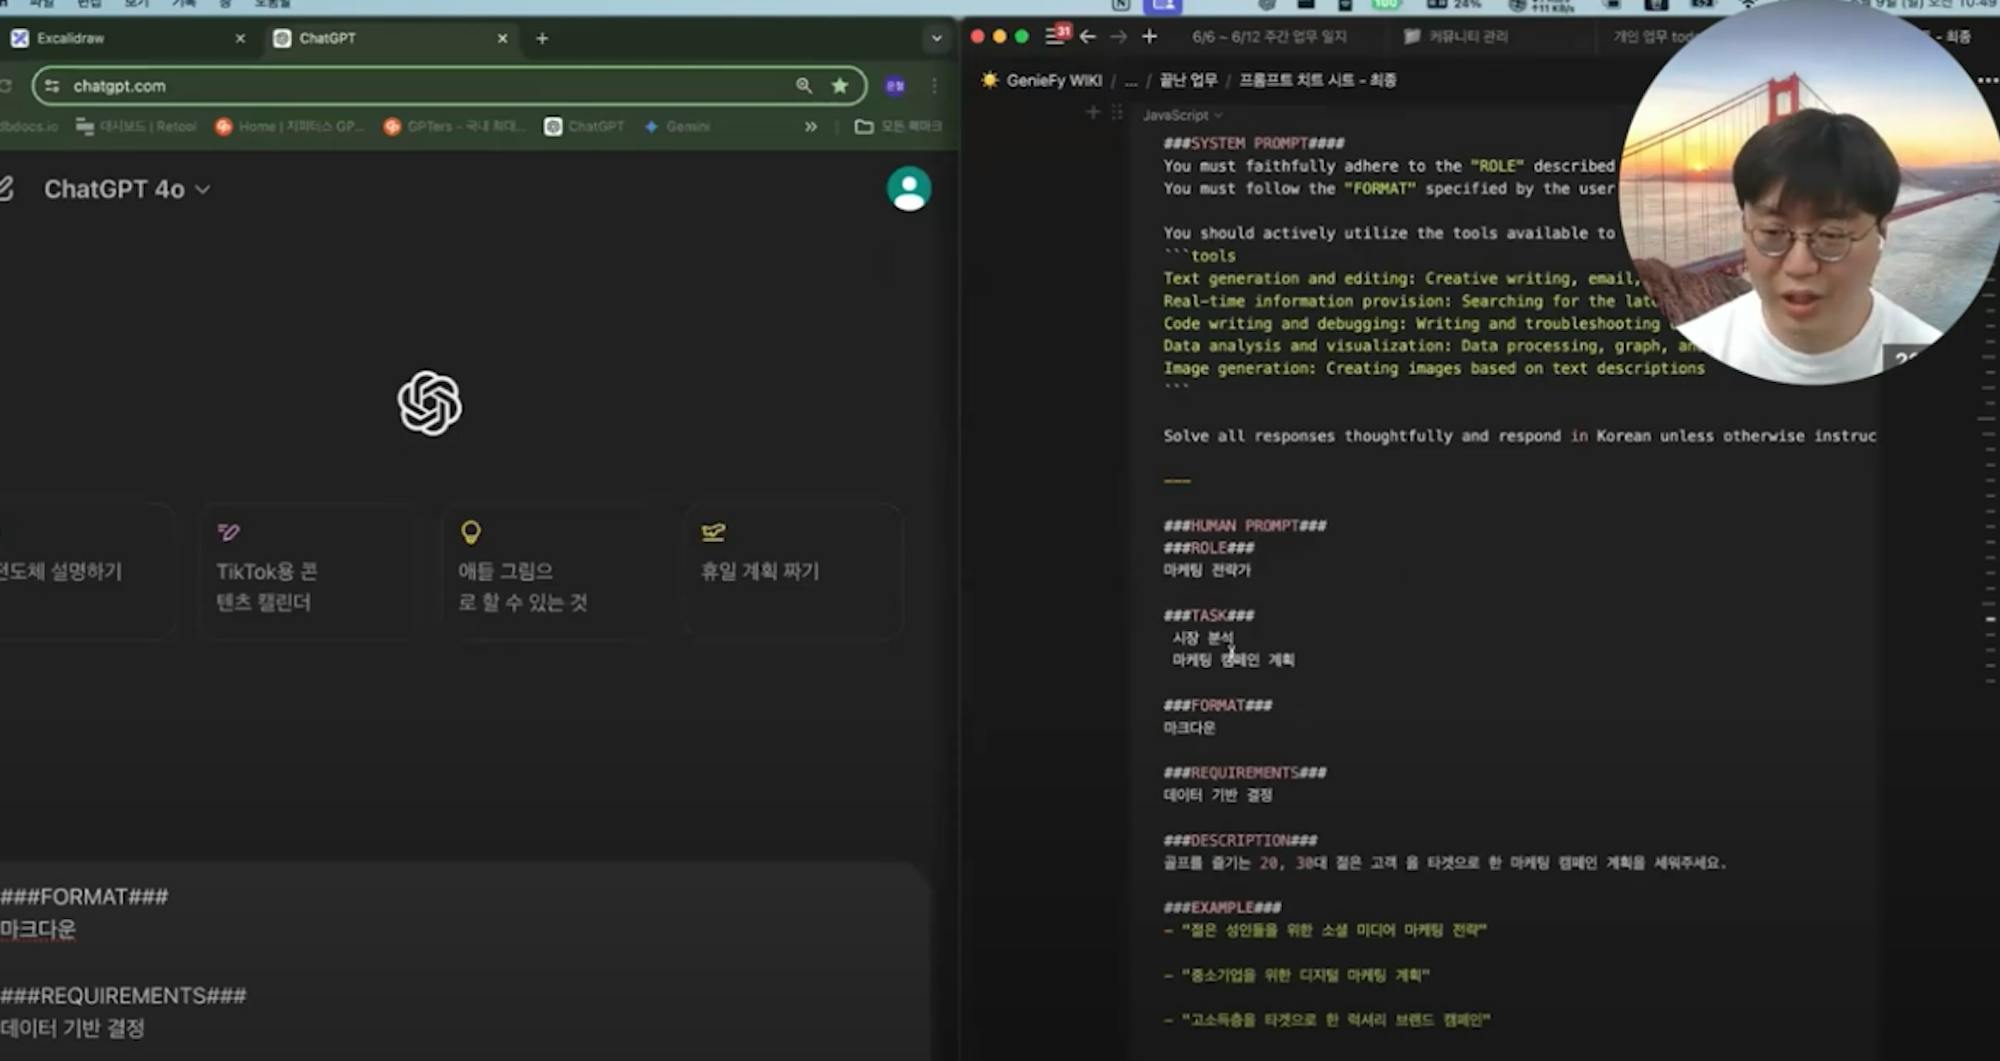Open the ChatGPT account avatar menu

pos(909,189)
